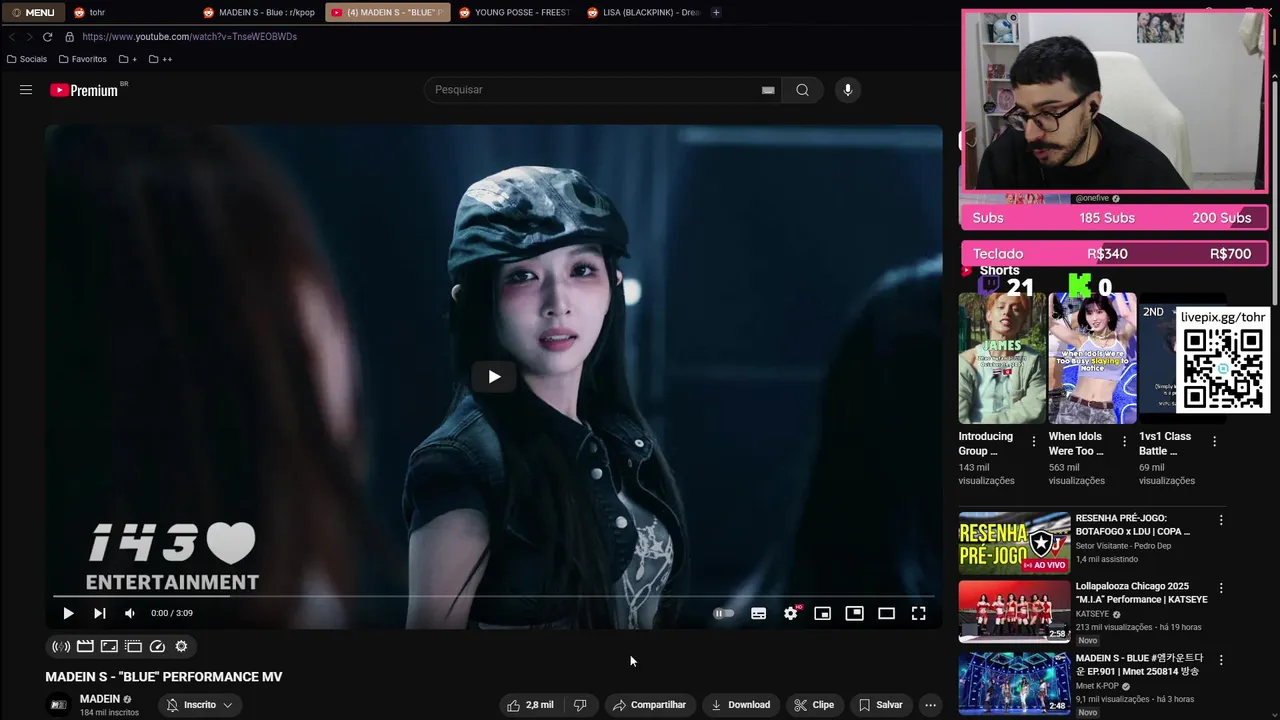
Task: Skip to the next video
Action: point(99,613)
